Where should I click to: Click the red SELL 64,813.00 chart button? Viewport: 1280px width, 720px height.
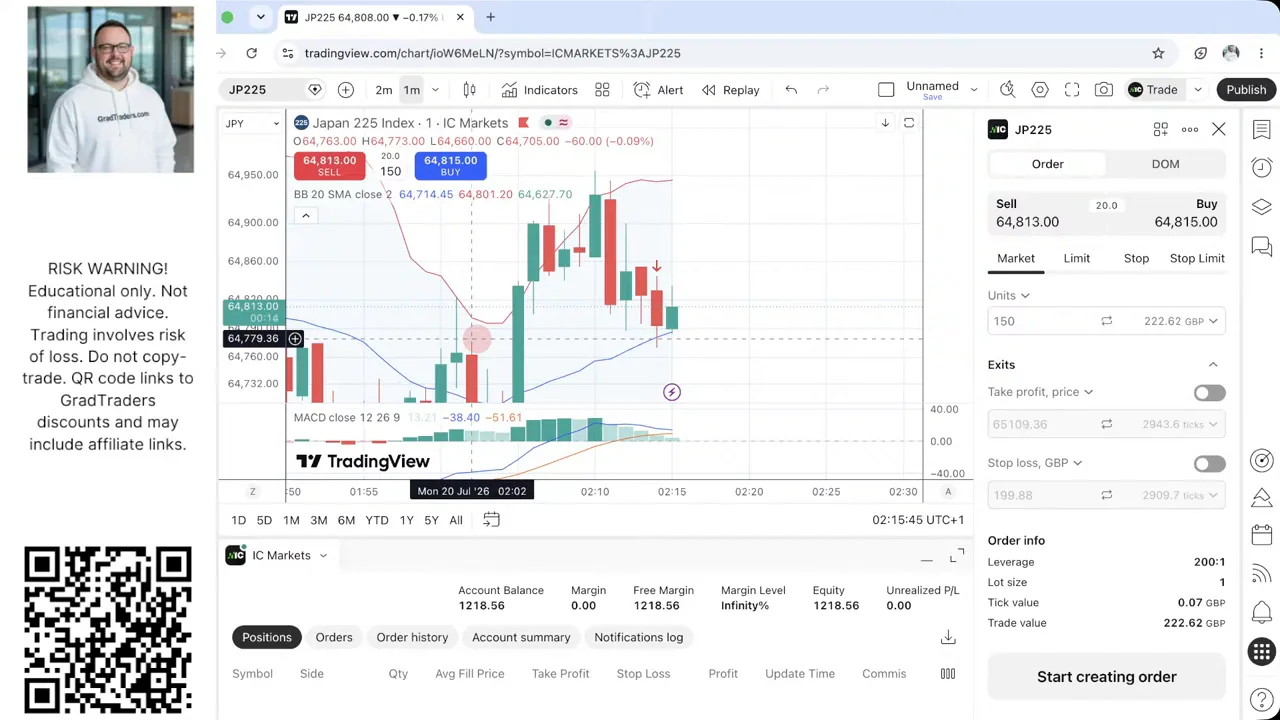click(x=329, y=165)
